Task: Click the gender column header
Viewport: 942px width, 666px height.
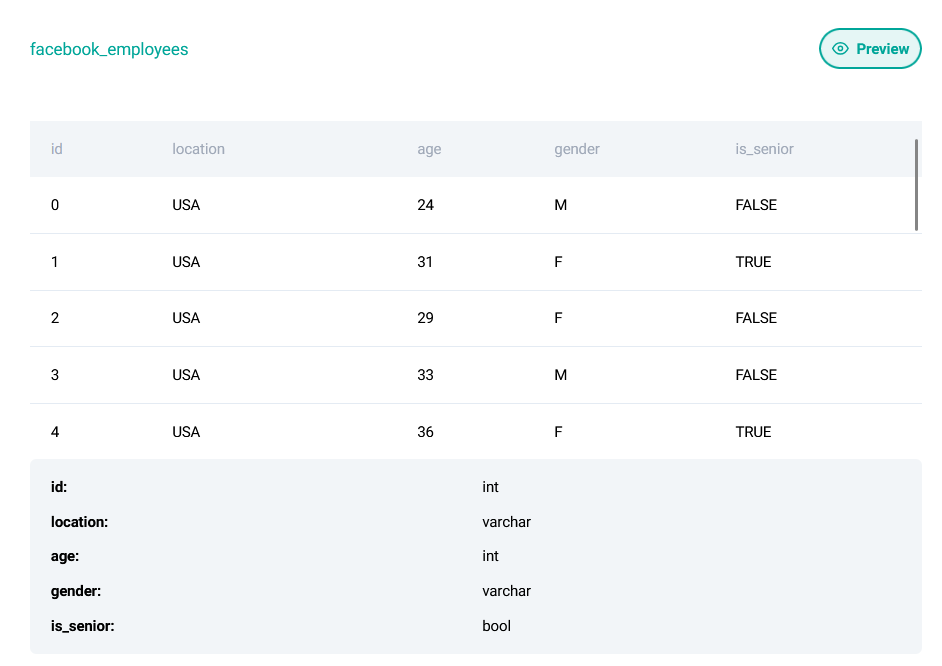Action: click(x=577, y=149)
